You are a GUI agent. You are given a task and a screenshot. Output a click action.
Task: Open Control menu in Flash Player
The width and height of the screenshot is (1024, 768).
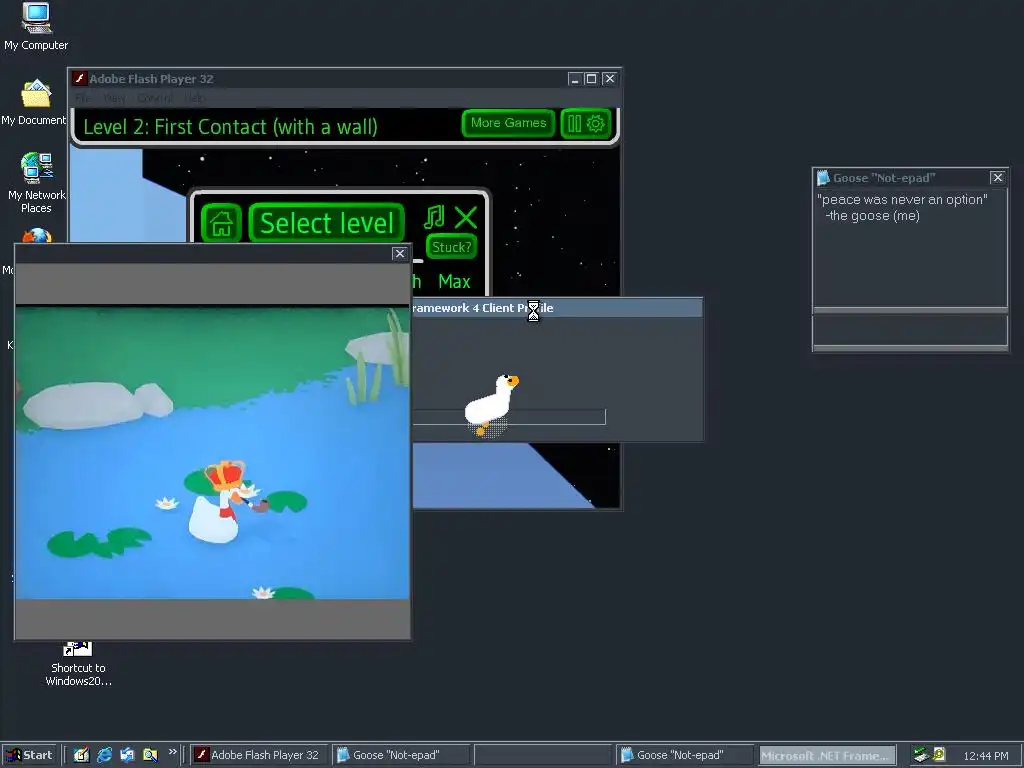[x=155, y=98]
